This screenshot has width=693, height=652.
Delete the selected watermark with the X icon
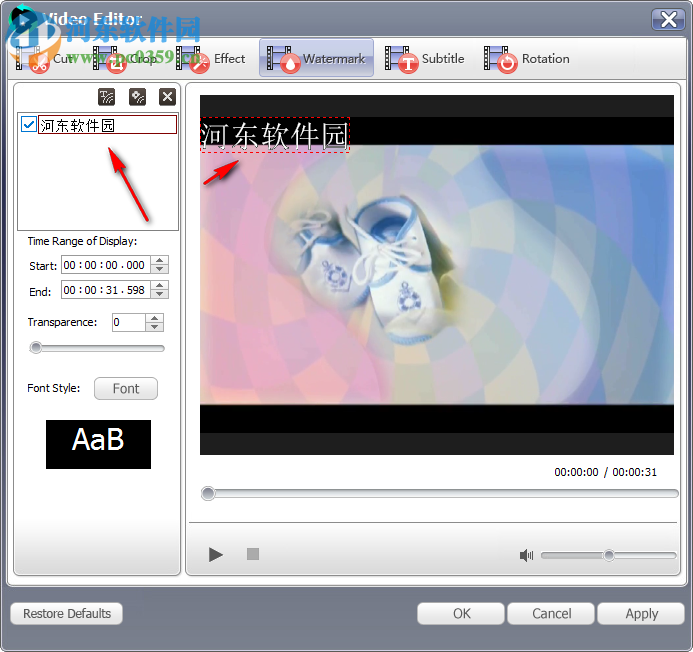tap(168, 97)
